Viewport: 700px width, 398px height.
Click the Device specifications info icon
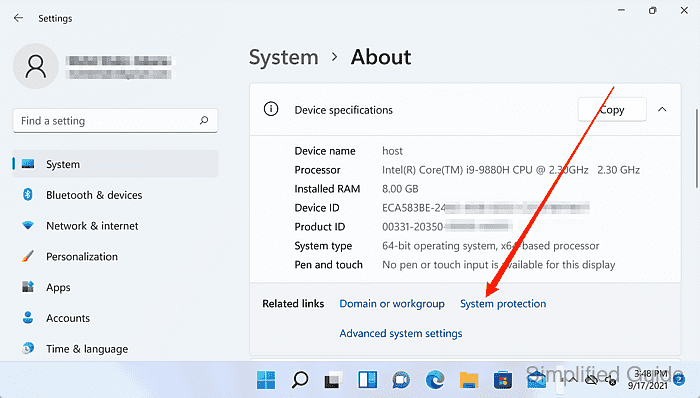pos(271,109)
